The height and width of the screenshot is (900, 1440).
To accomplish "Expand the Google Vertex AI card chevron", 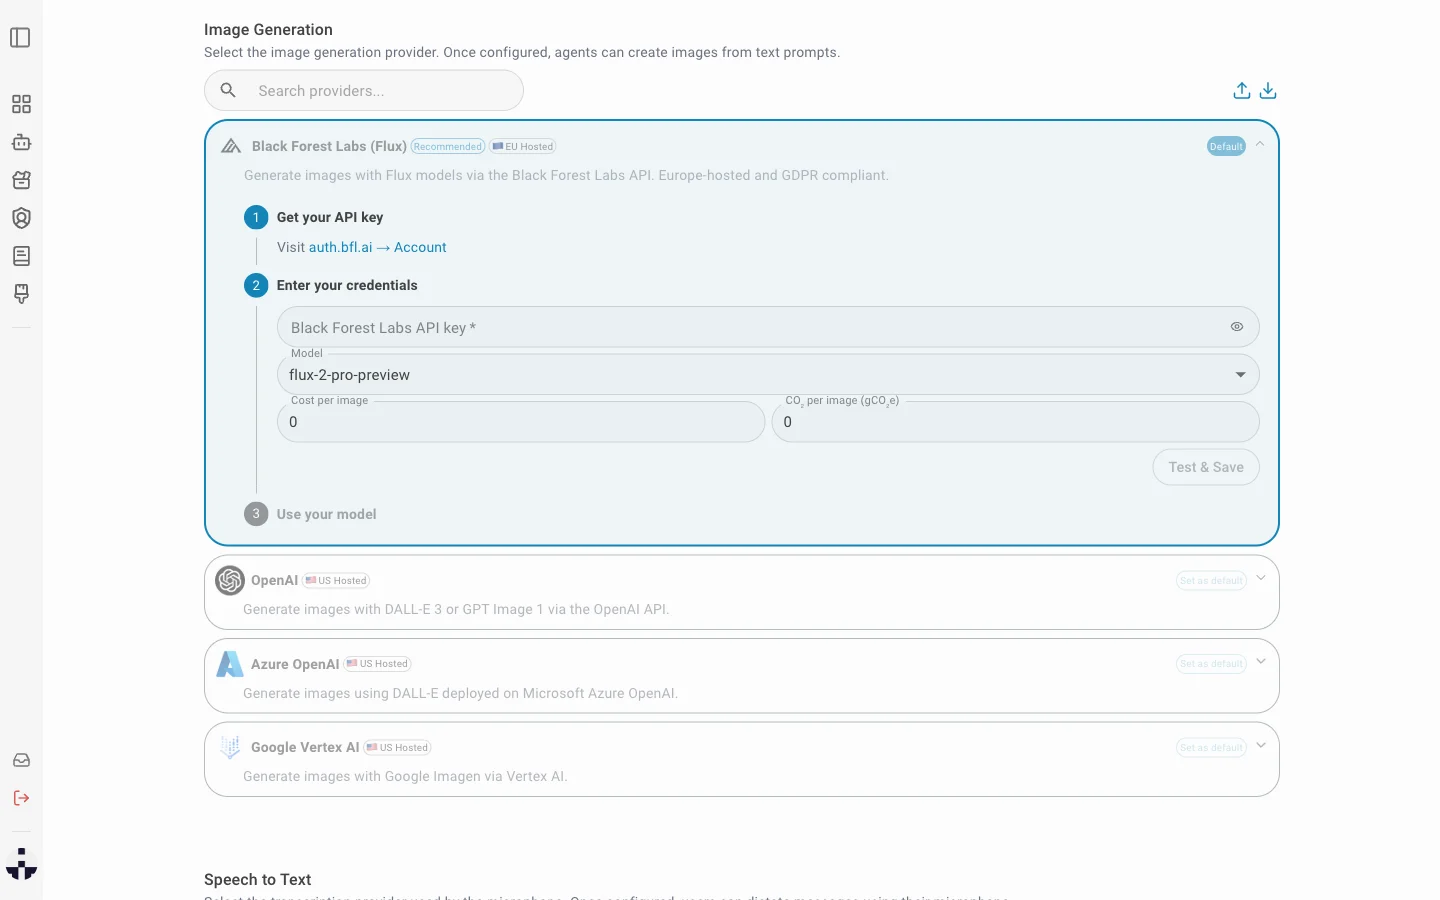I will pyautogui.click(x=1261, y=745).
